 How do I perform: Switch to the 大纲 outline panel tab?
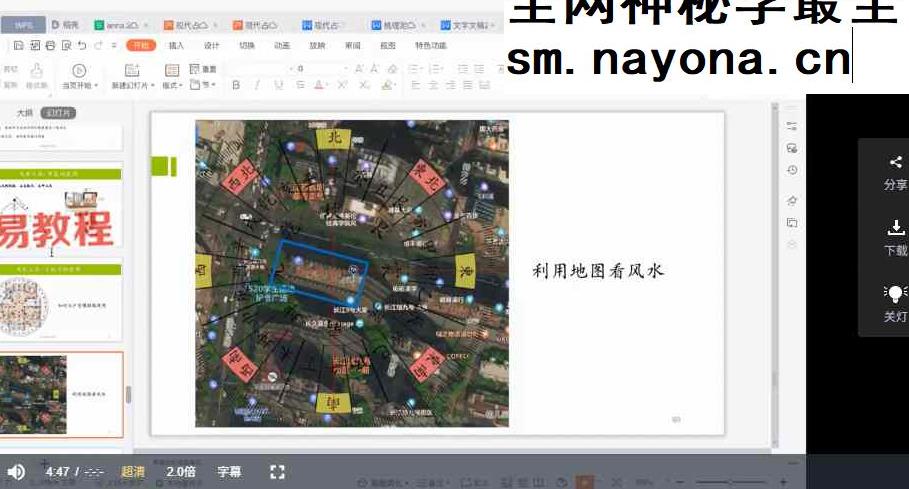(24, 112)
